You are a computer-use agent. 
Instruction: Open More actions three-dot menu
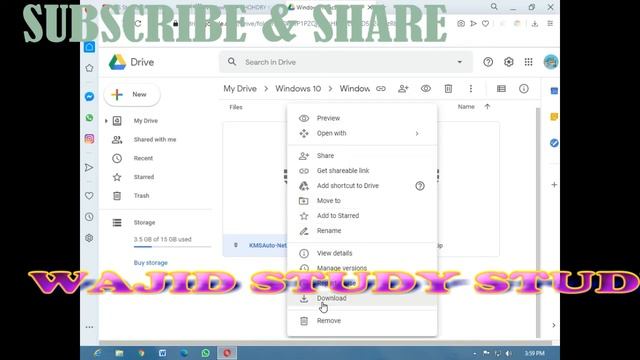471,89
